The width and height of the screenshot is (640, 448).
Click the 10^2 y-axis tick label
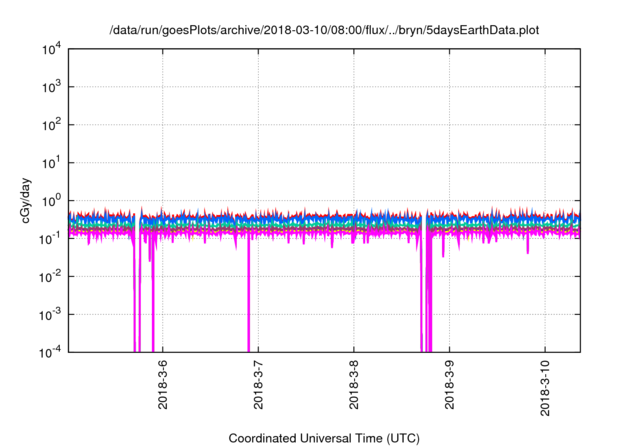51,125
